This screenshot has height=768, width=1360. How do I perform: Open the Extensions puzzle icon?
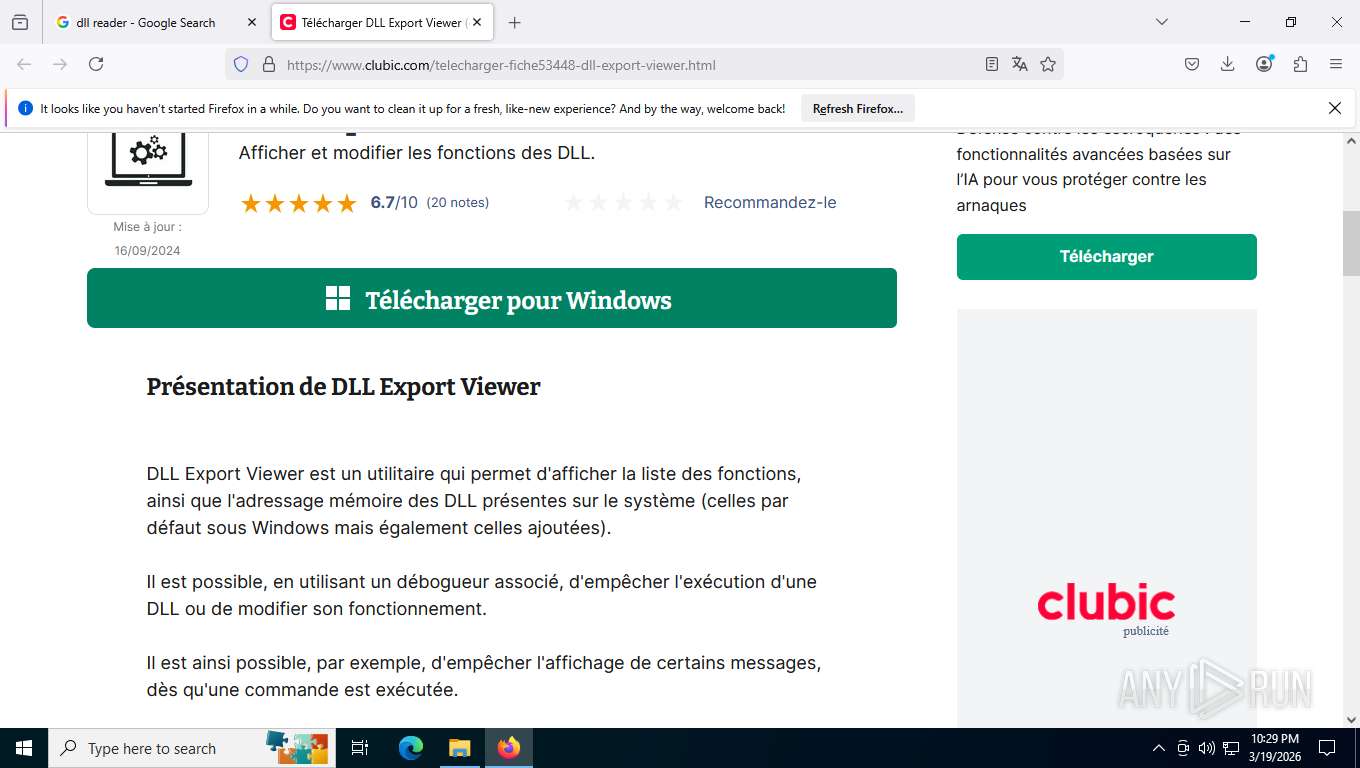coord(1300,64)
